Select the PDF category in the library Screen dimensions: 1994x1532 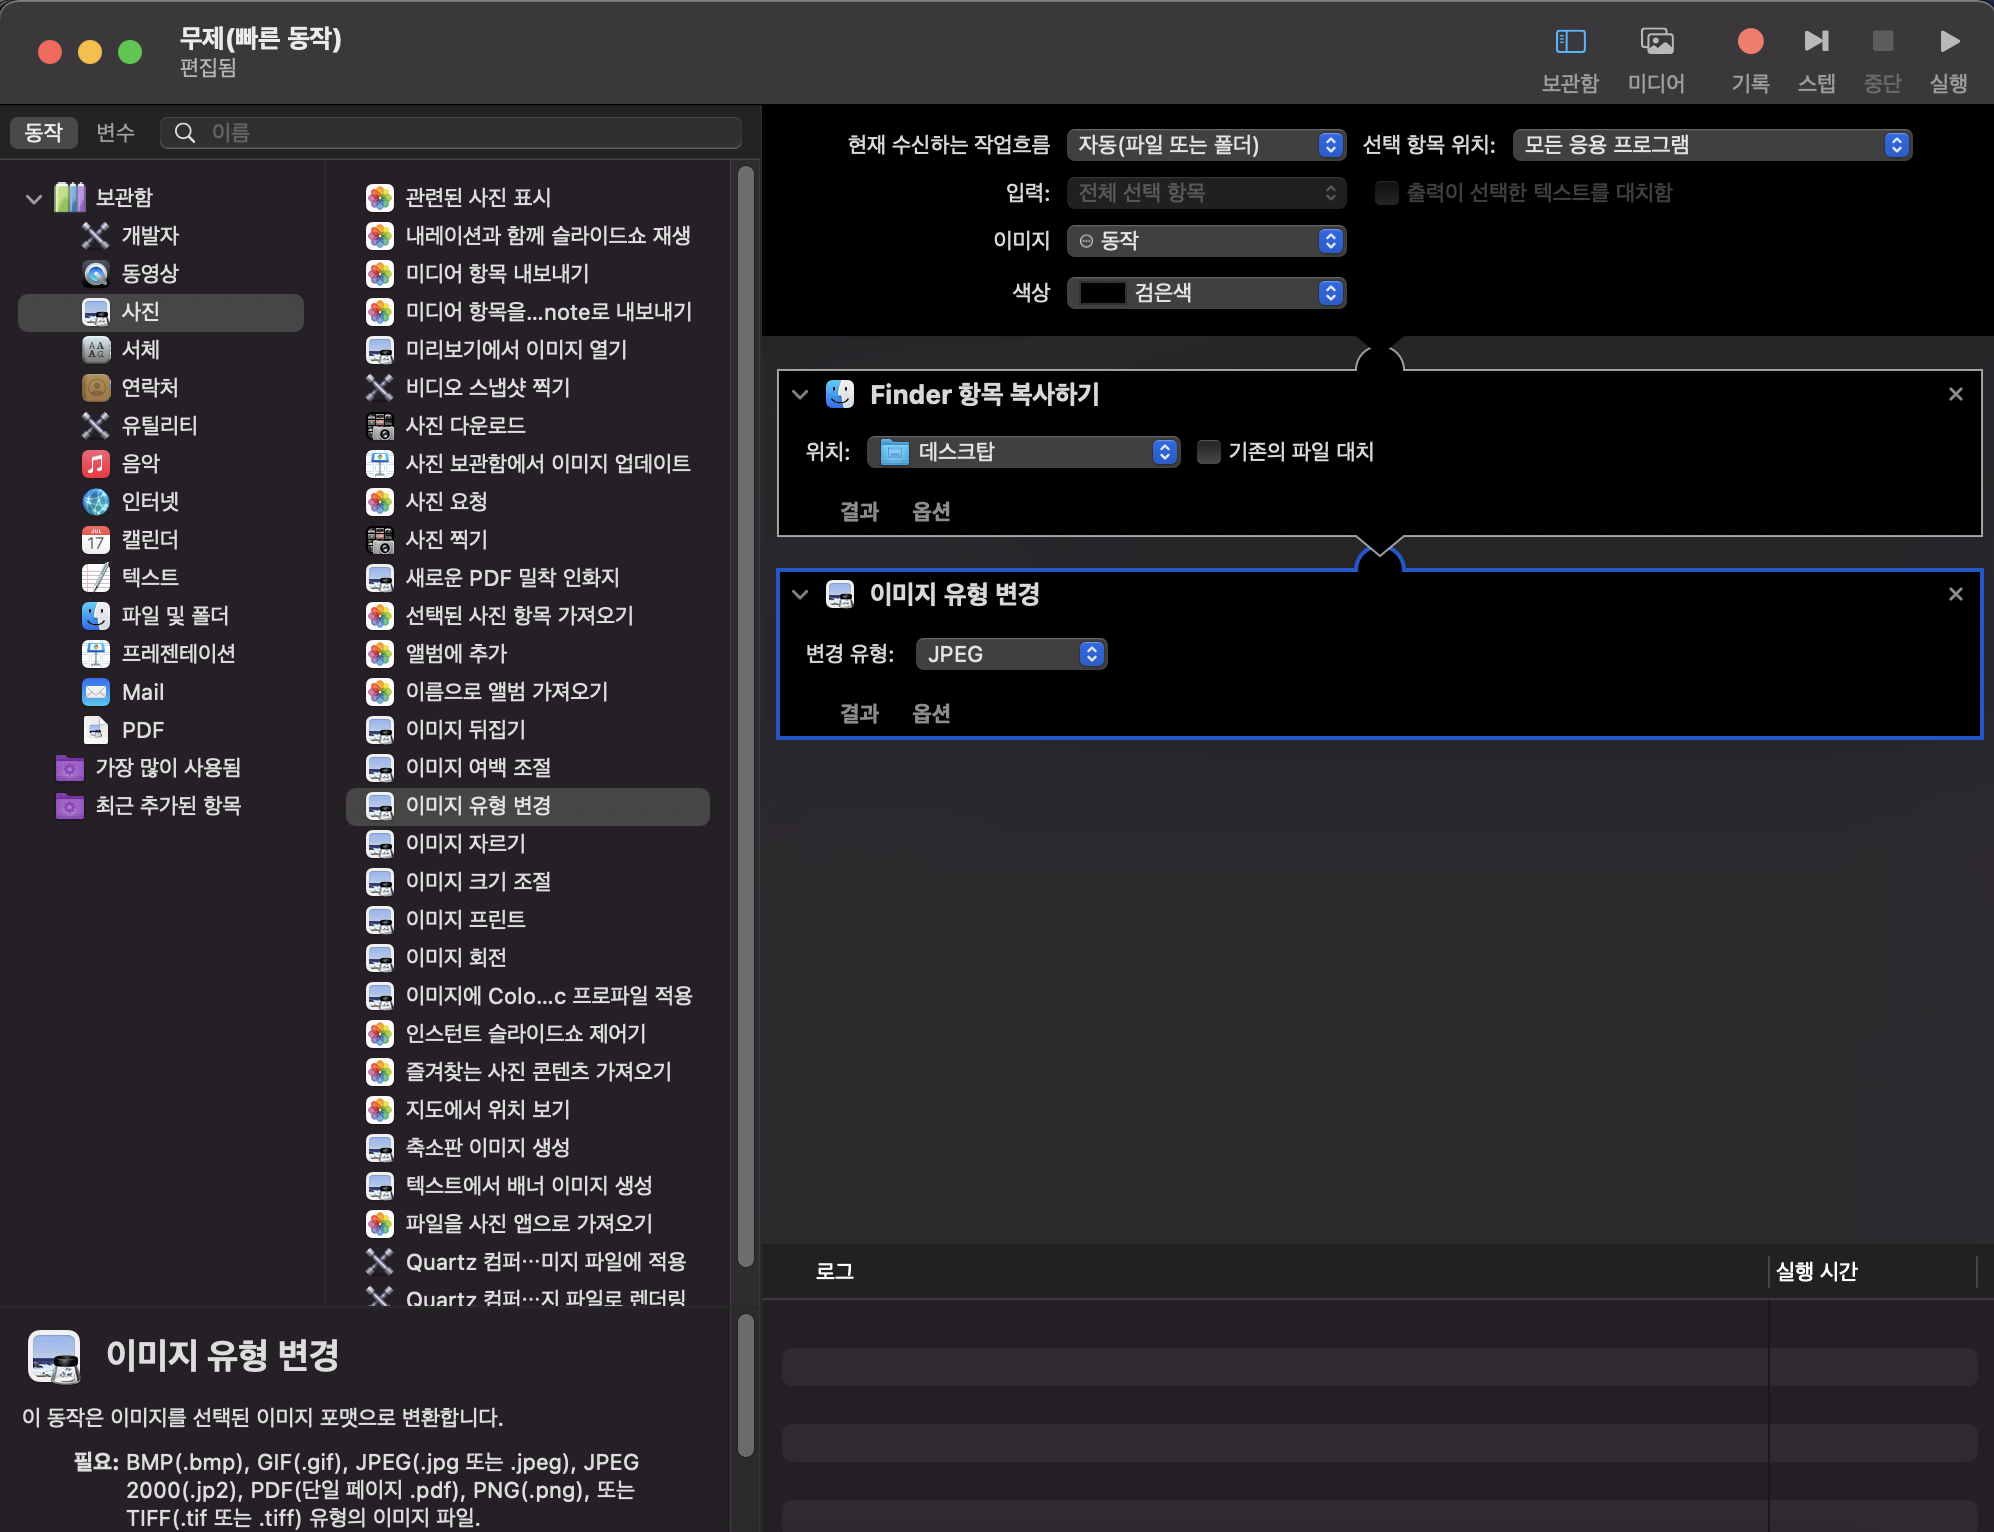161,730
